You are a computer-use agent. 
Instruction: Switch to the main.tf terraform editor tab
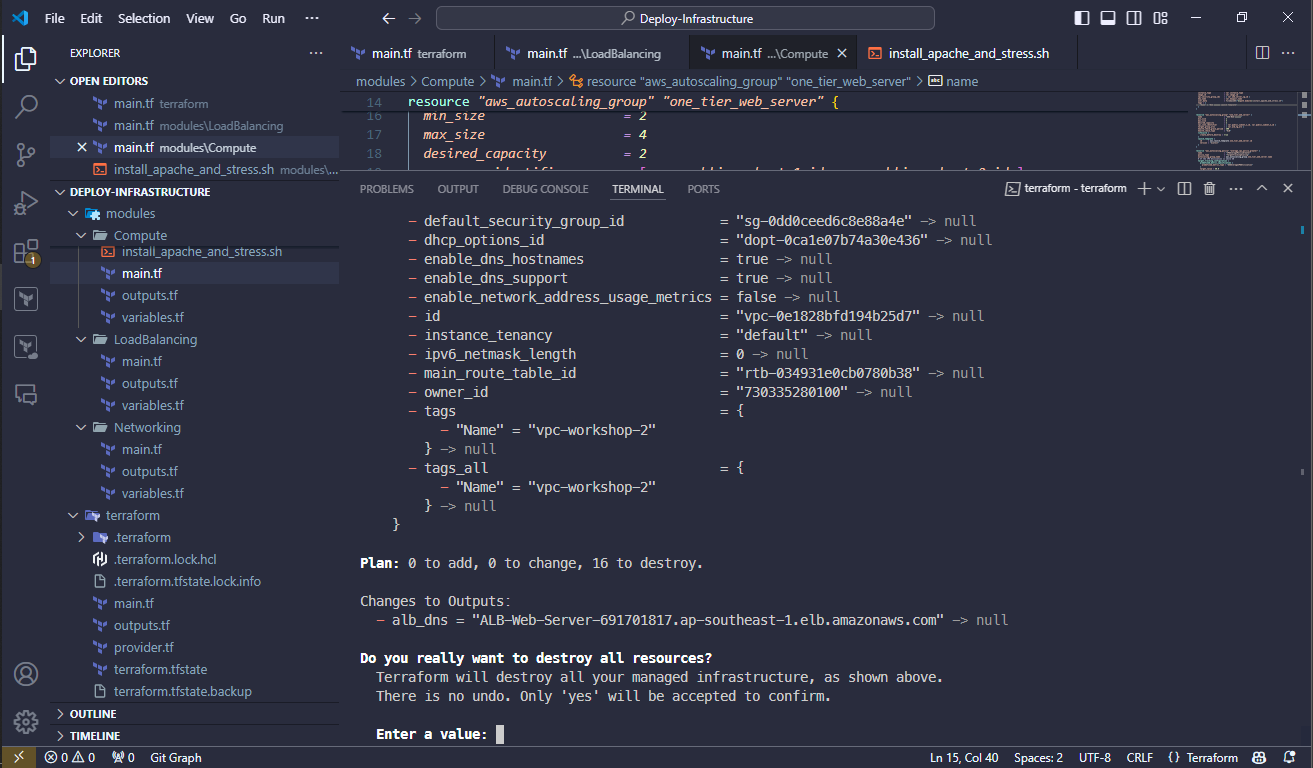(x=417, y=53)
